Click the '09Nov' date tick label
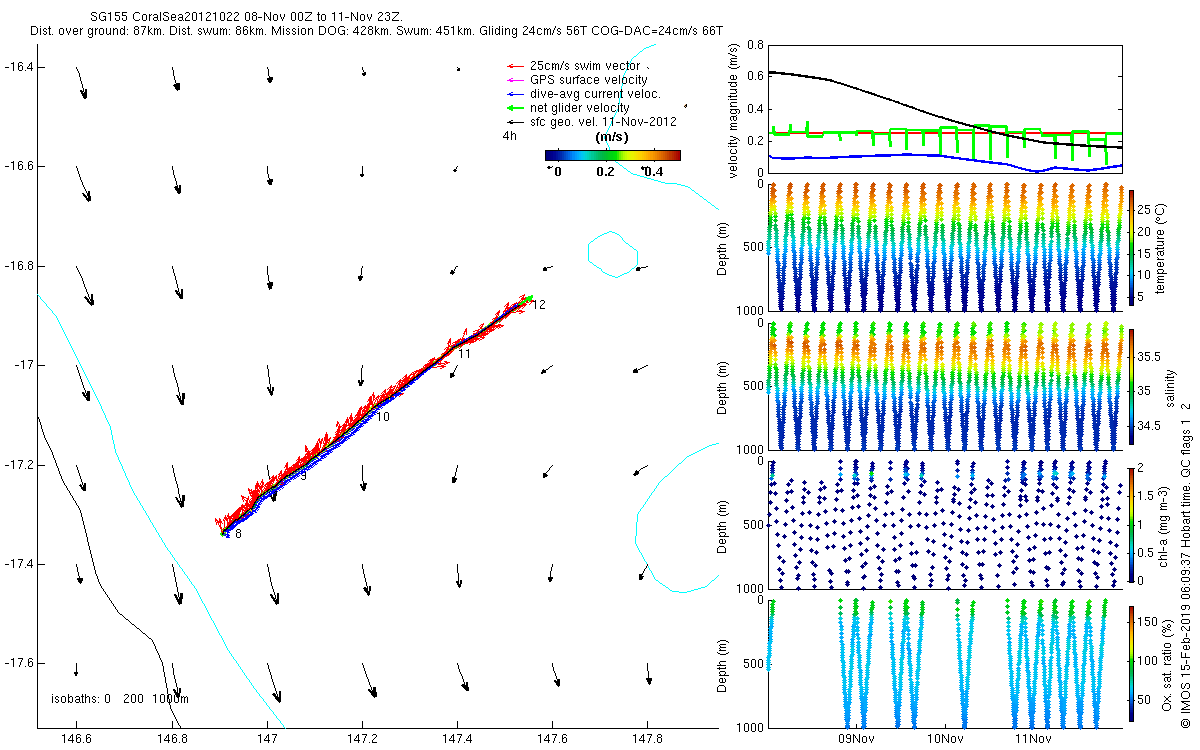Screen dimensions: 1200x750 [x=857, y=739]
